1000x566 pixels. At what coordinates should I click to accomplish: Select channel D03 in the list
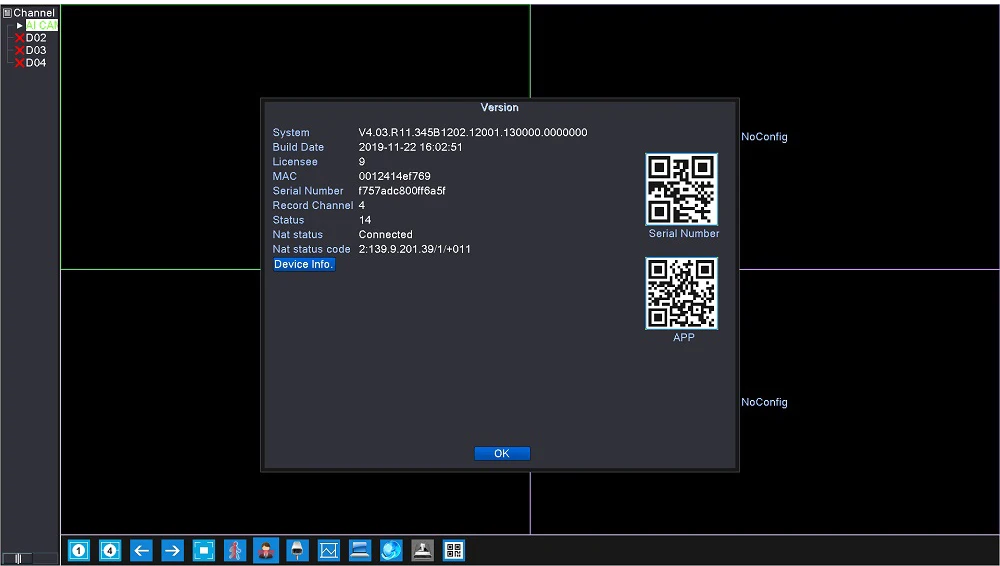[x=36, y=50]
